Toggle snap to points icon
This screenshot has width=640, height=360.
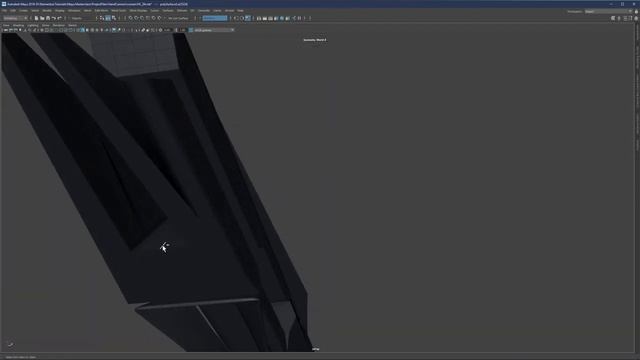(x=142, y=18)
